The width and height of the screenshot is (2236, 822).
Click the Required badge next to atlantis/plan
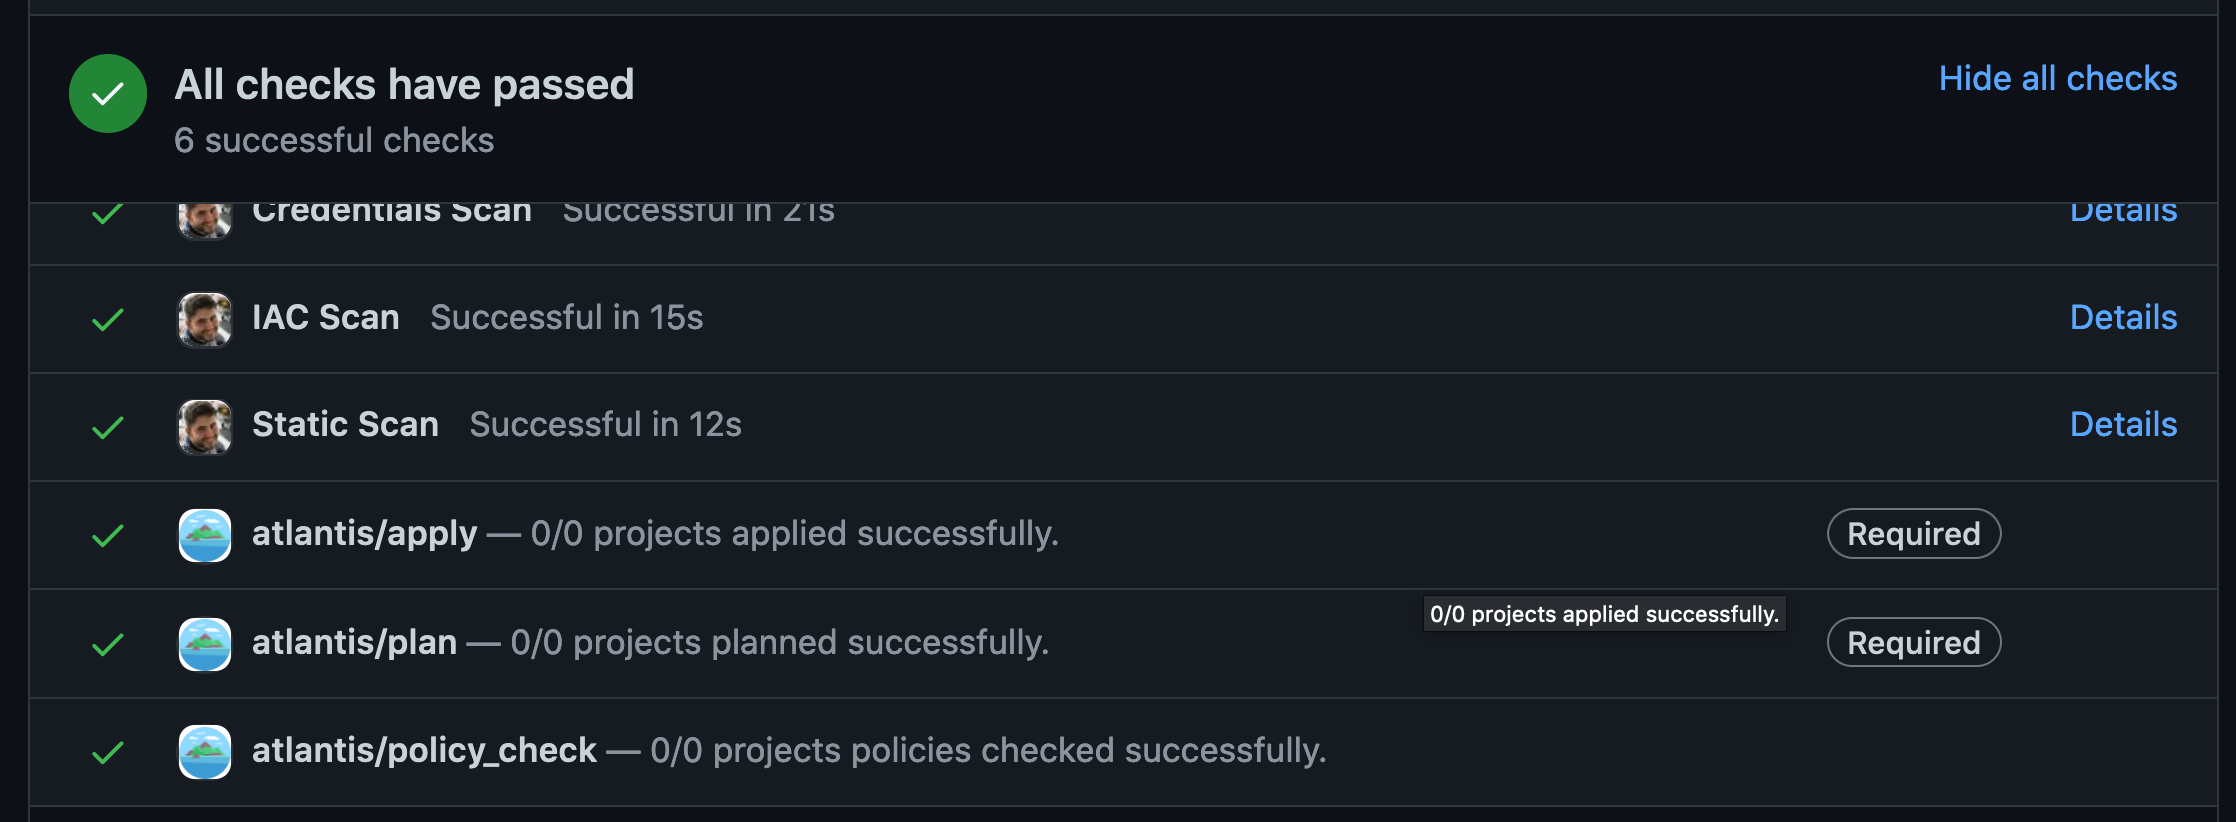coord(1913,643)
